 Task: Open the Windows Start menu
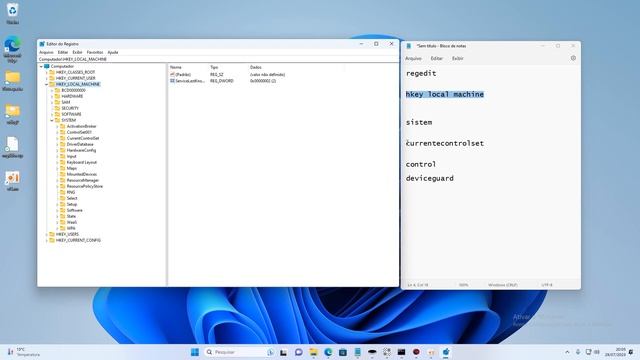195,352
